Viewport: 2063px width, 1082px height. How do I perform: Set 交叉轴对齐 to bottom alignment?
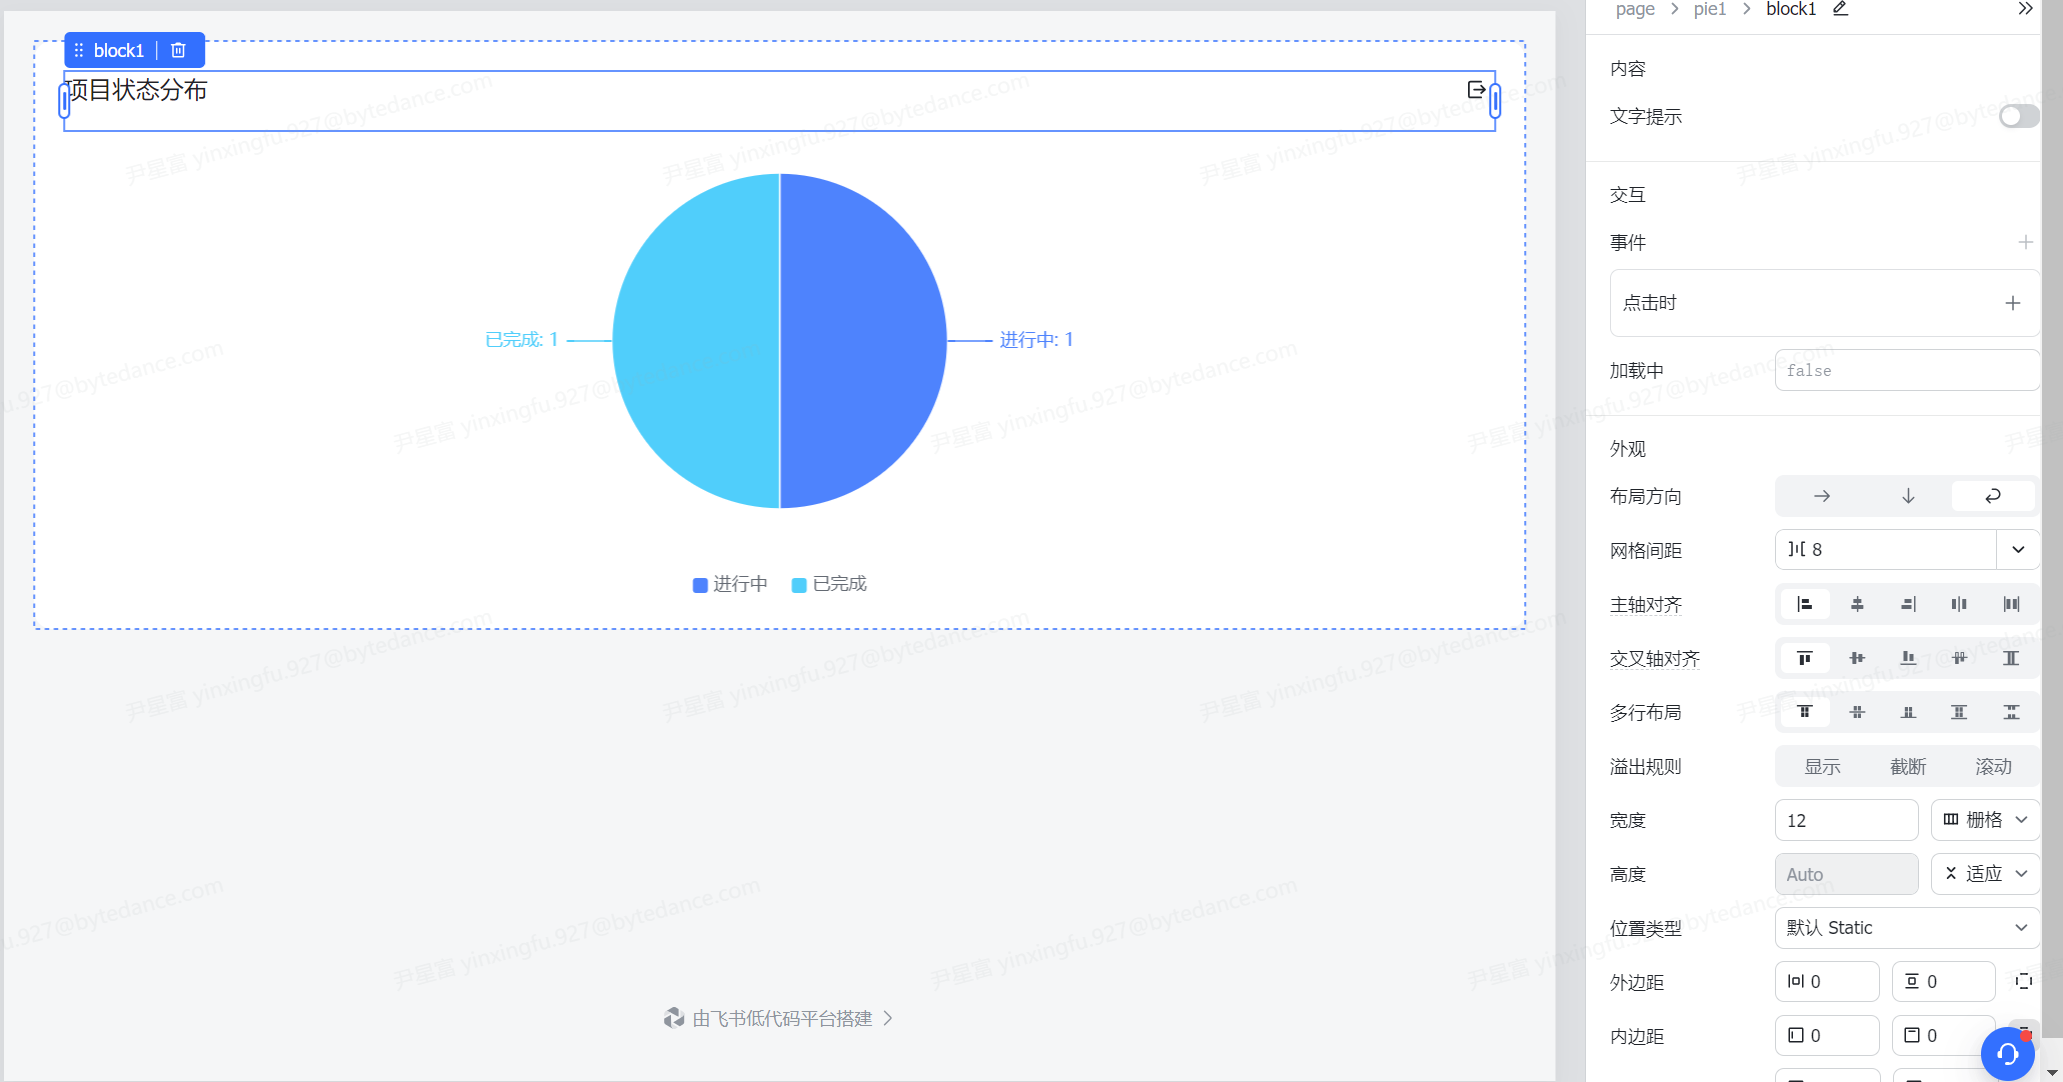pyautogui.click(x=1908, y=658)
